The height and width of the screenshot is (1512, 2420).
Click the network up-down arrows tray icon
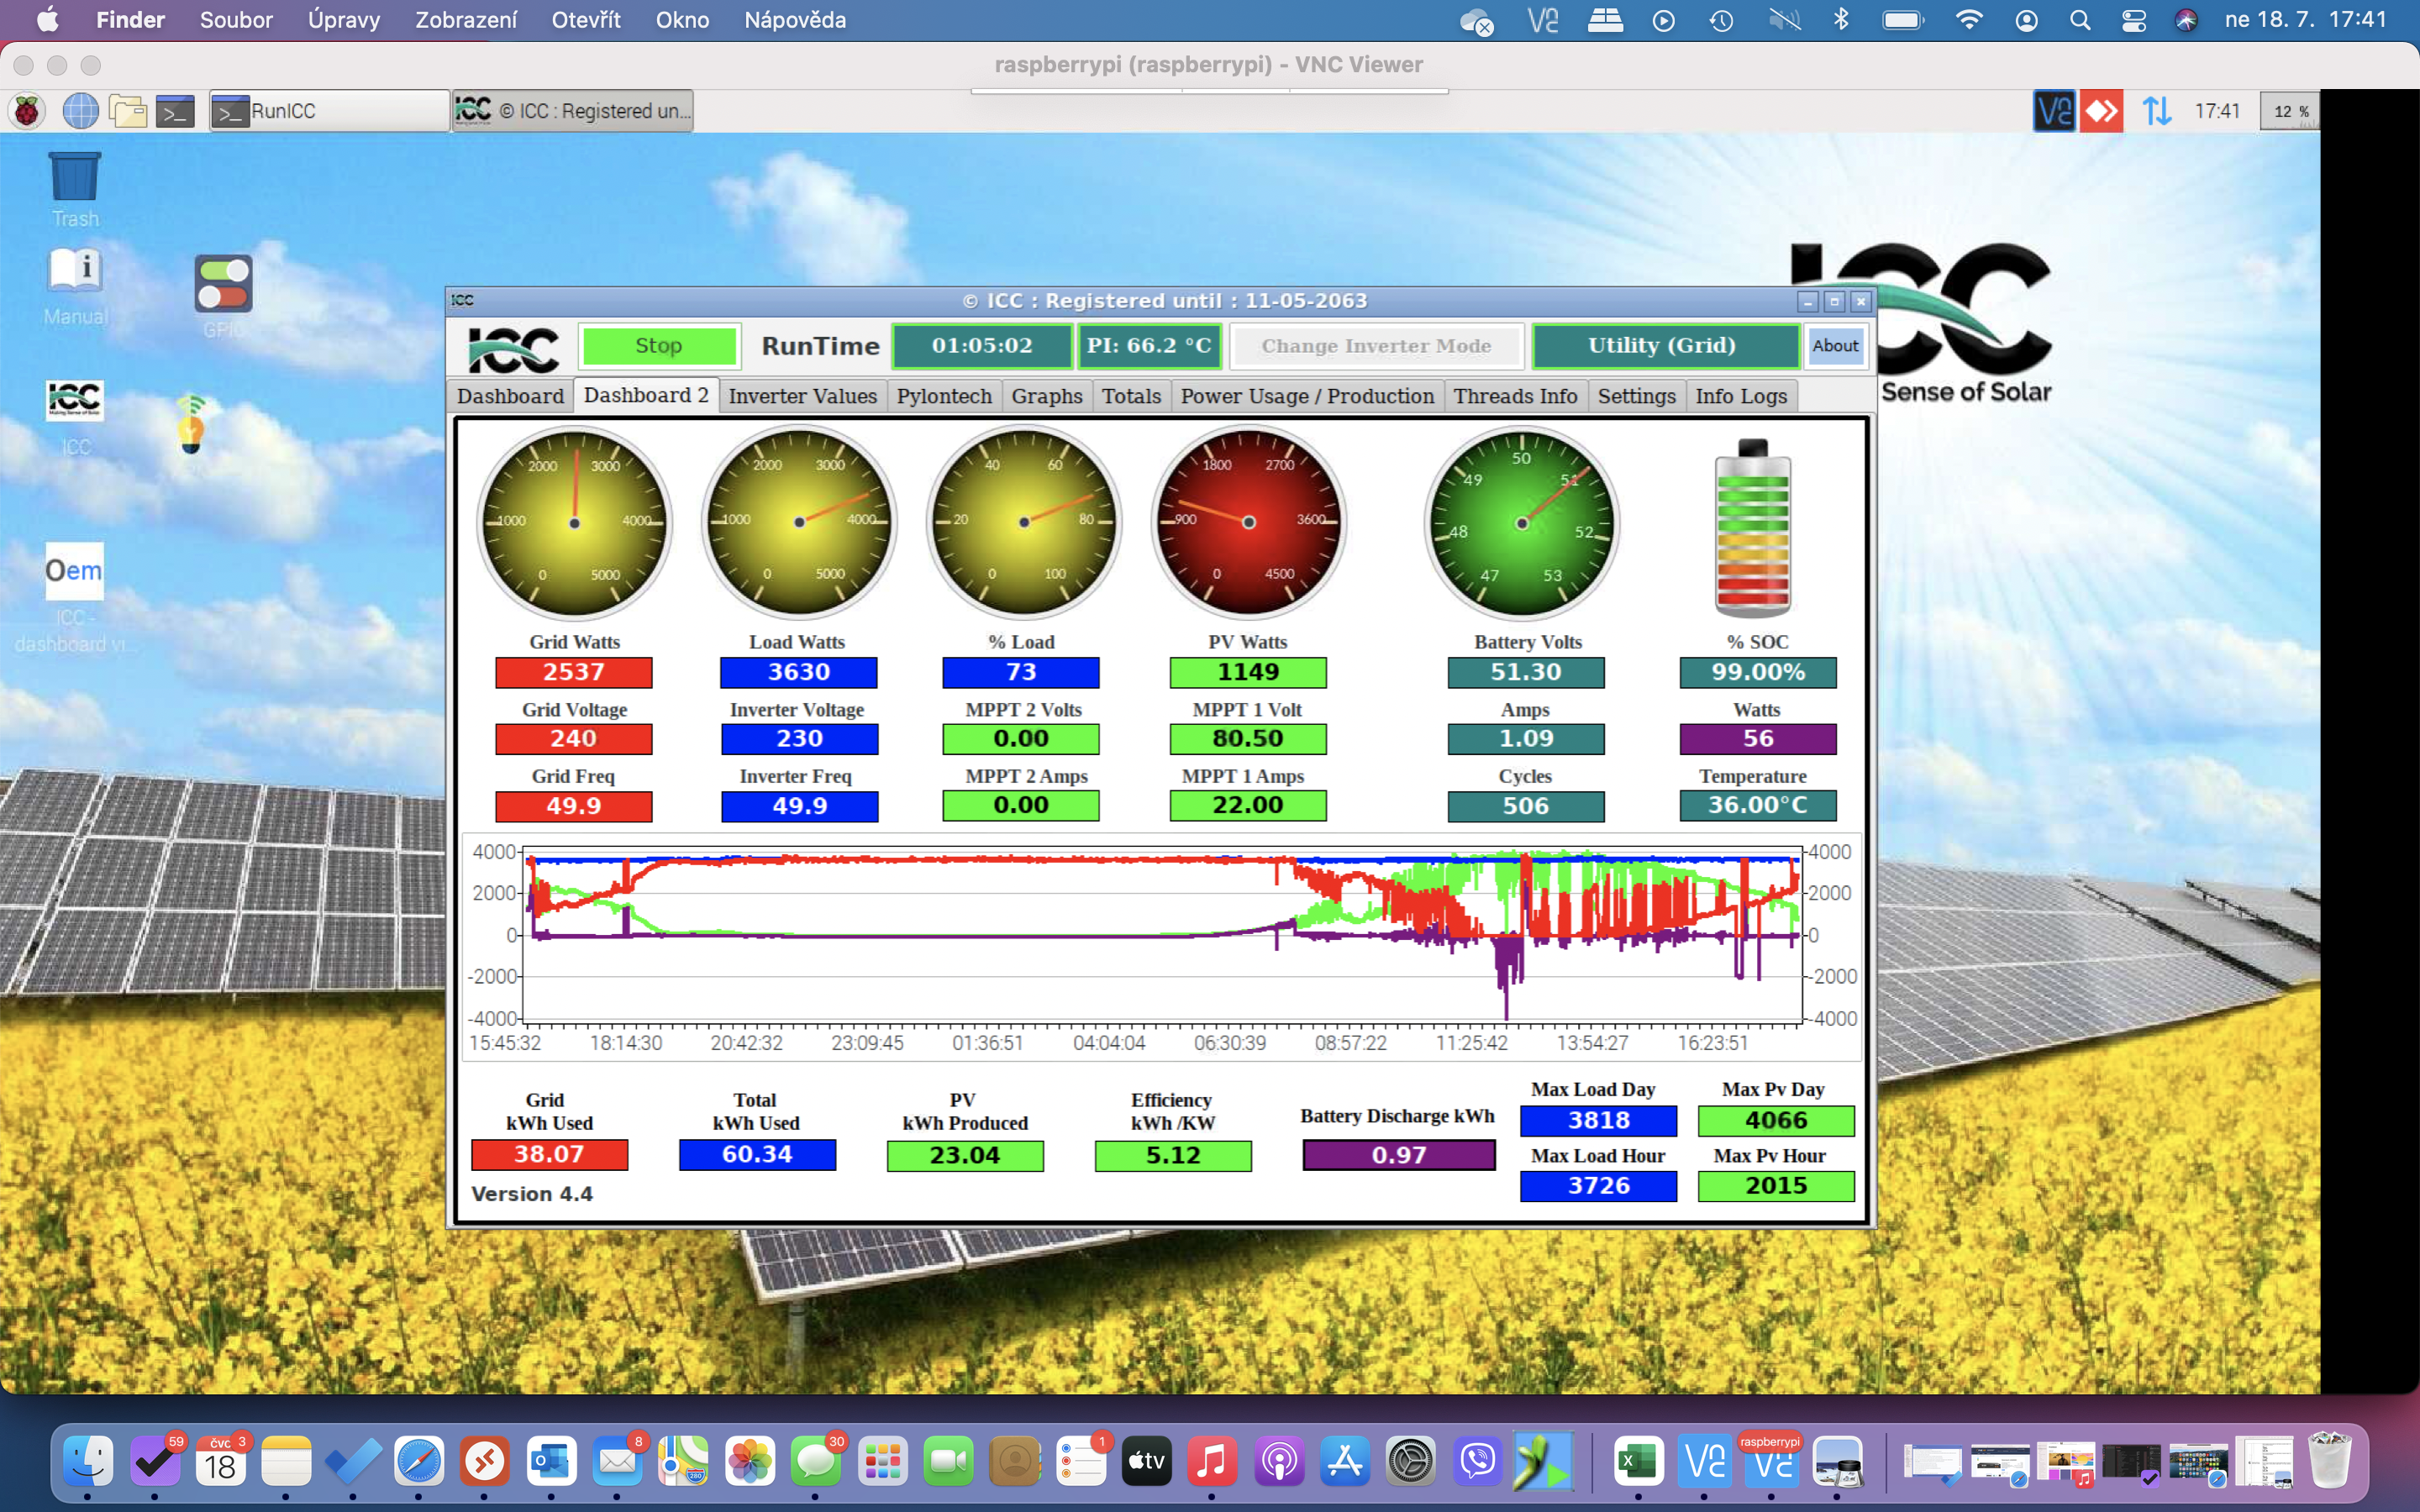point(2156,111)
